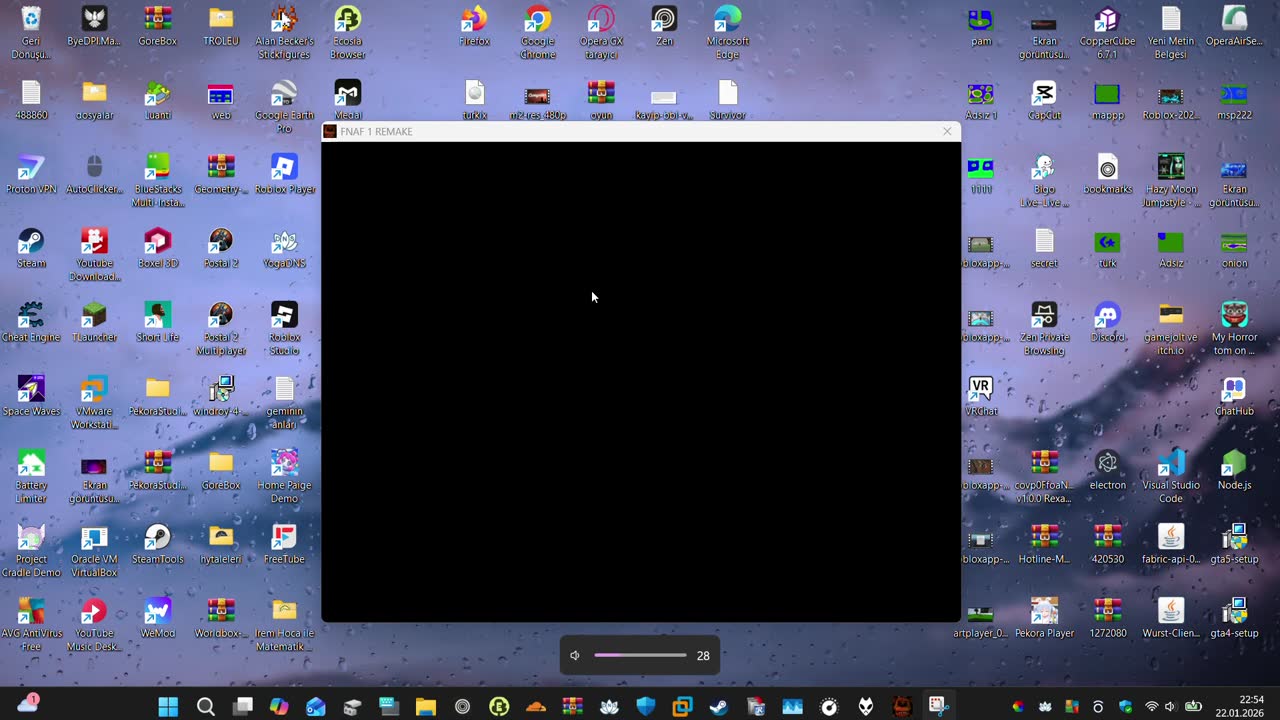Image resolution: width=1280 pixels, height=720 pixels.
Task: Close the FNAF 1 REMAKE window
Action: (947, 131)
